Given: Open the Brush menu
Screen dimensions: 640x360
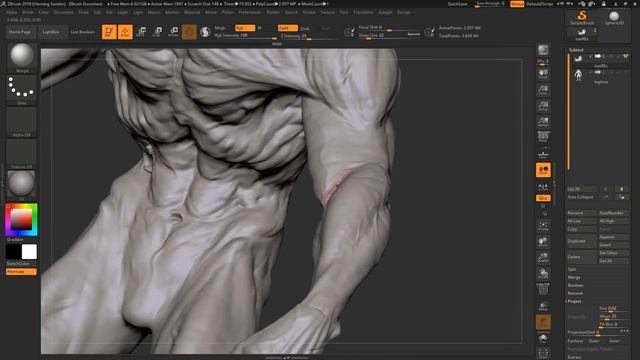Looking at the screenshot, I should click(28, 12).
